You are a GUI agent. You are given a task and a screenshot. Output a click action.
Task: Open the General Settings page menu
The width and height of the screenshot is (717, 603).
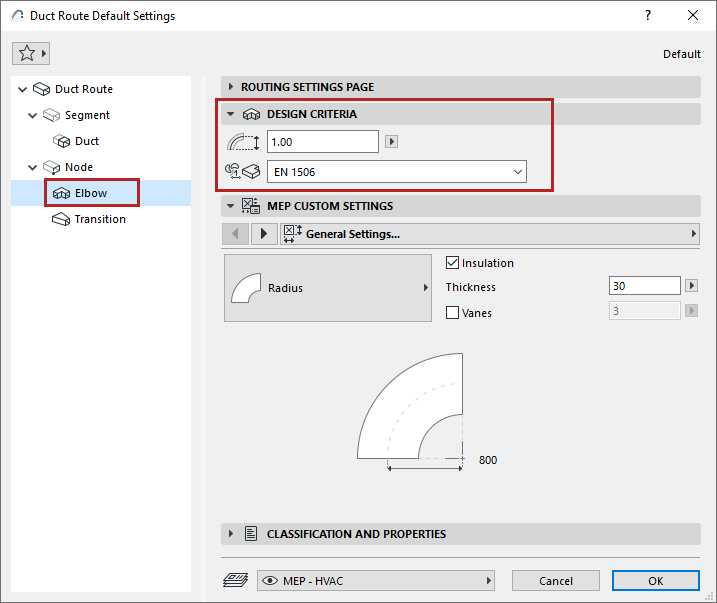click(490, 234)
